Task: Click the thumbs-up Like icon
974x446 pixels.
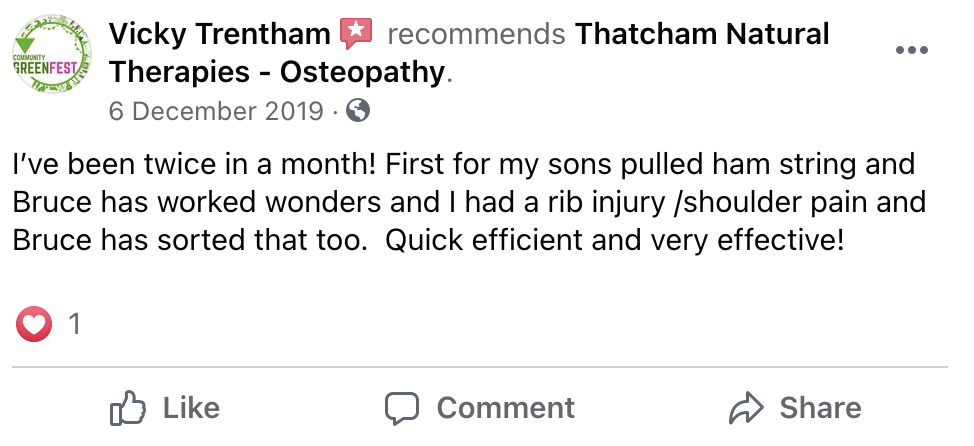Action: tap(128, 408)
